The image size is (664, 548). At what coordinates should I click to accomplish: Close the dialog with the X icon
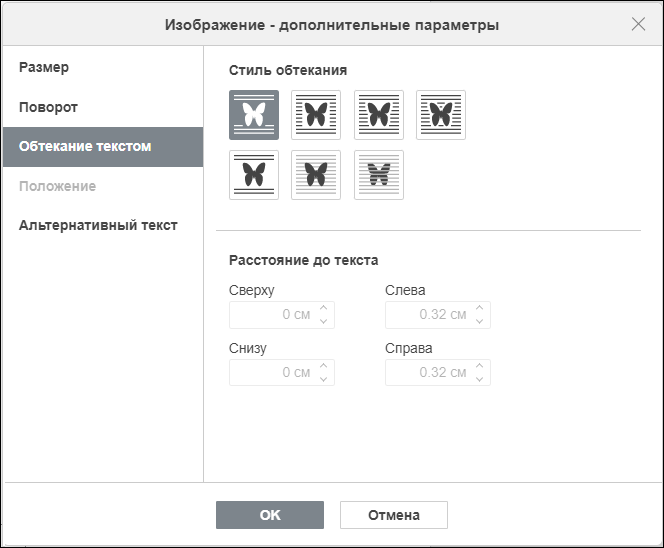tap(638, 24)
